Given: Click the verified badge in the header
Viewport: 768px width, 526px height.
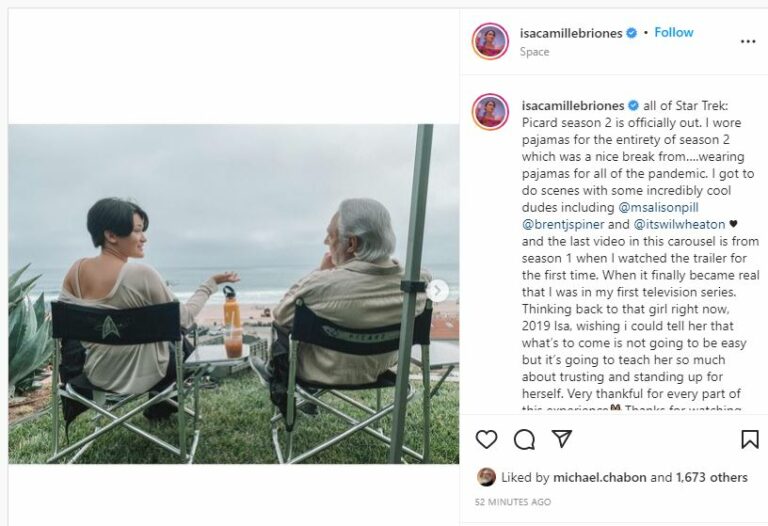Looking at the screenshot, I should (631, 33).
